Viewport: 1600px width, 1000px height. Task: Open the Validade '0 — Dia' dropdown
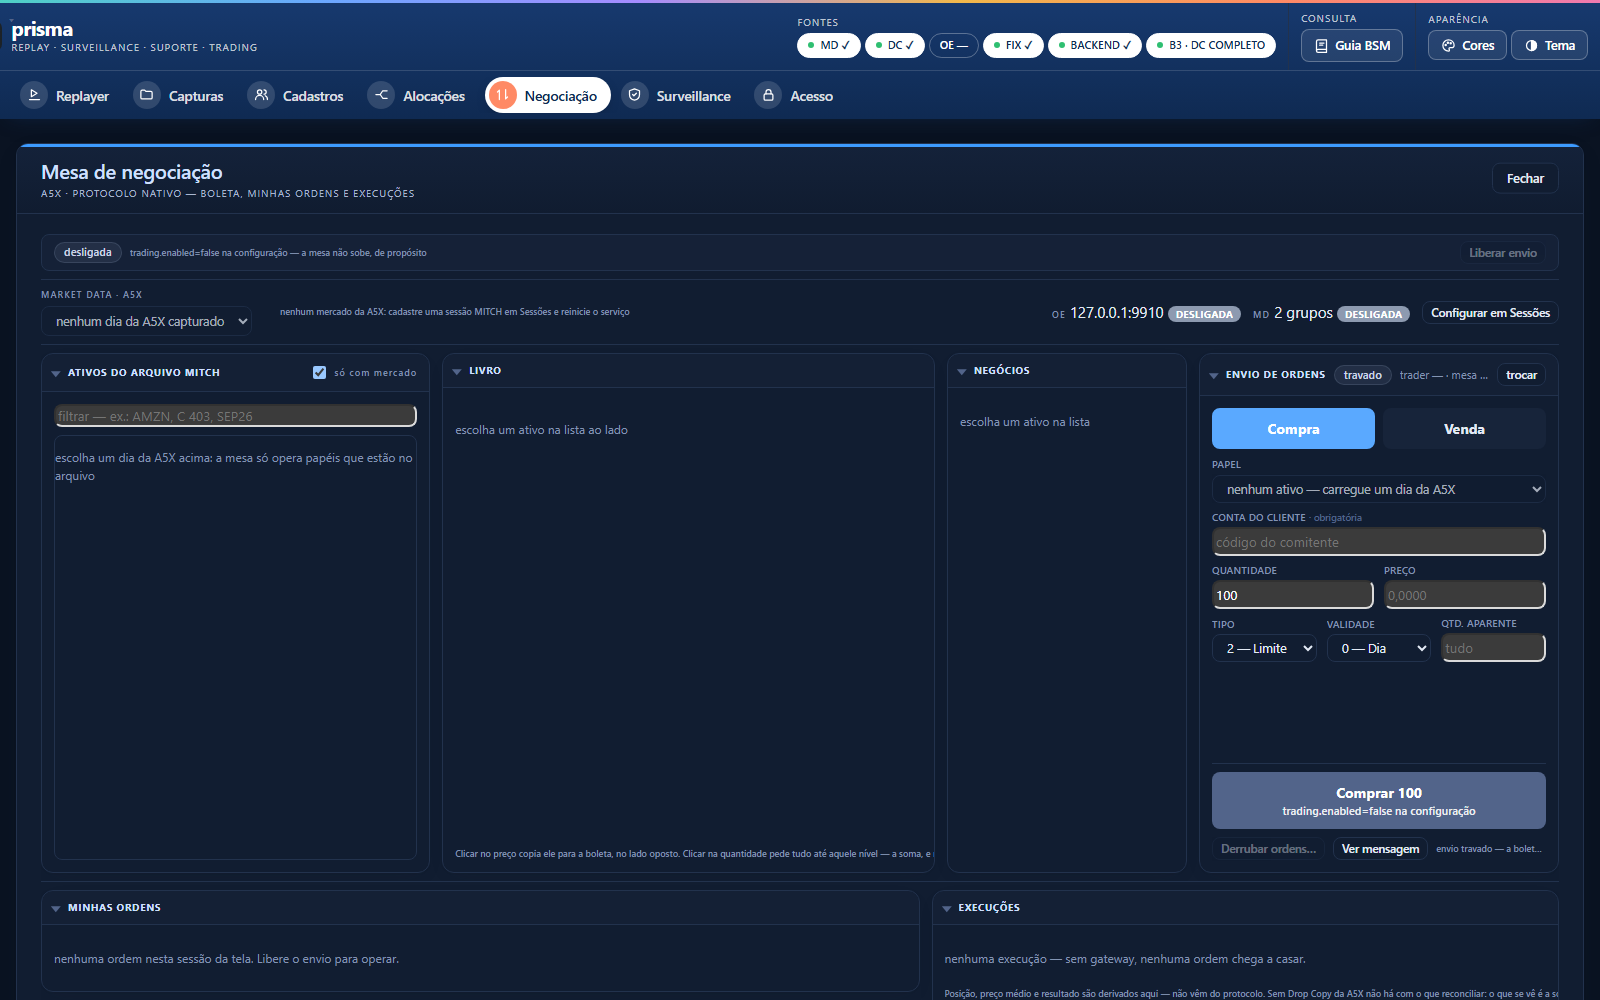click(x=1379, y=648)
